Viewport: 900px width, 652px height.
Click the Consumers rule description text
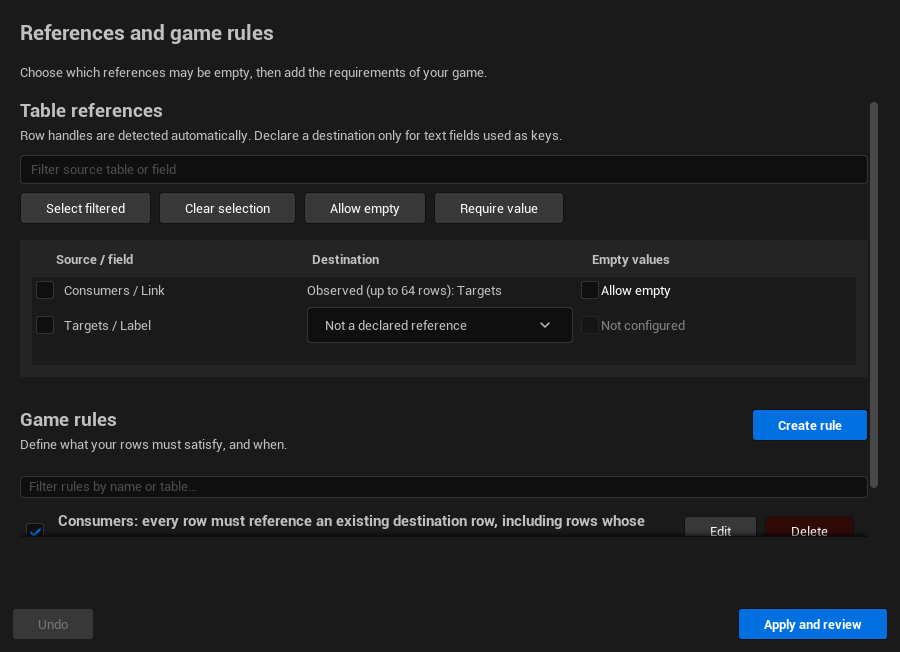[351, 521]
